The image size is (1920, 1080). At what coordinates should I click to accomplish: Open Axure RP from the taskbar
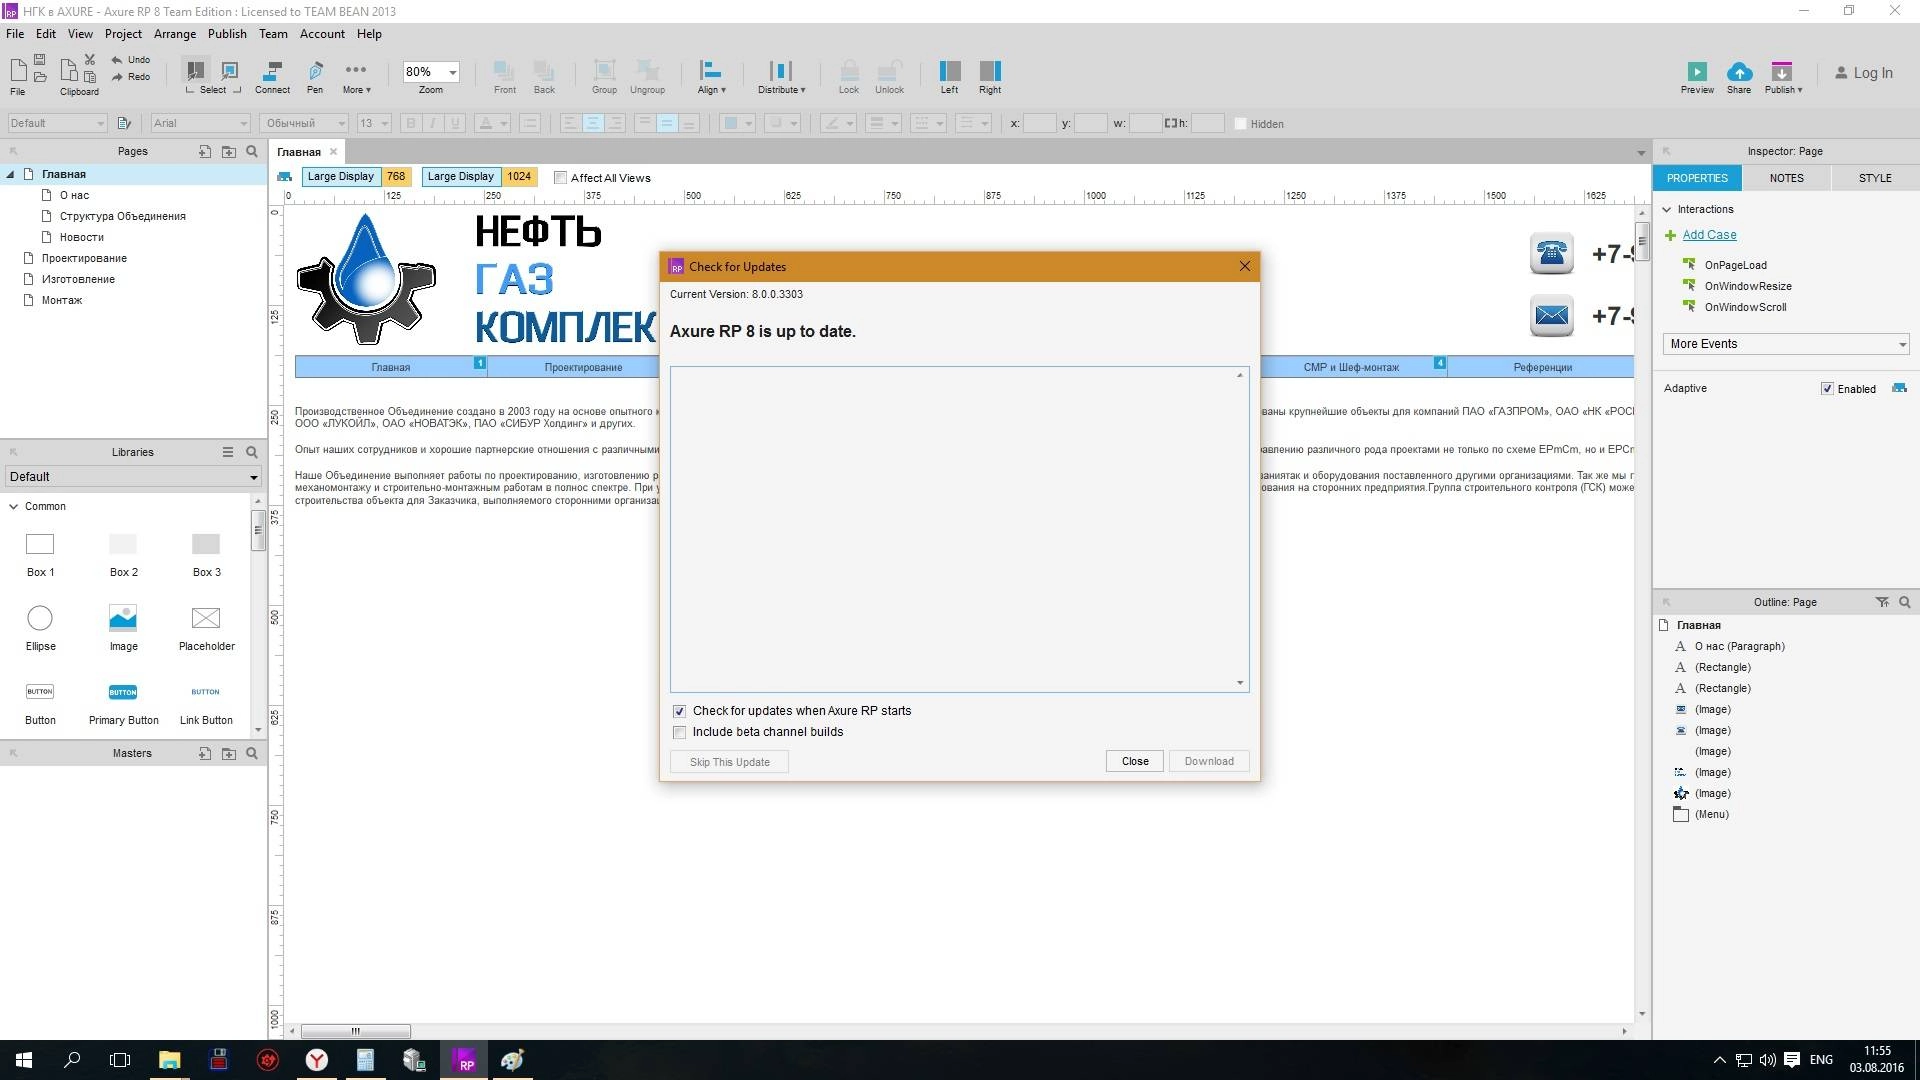point(465,1060)
